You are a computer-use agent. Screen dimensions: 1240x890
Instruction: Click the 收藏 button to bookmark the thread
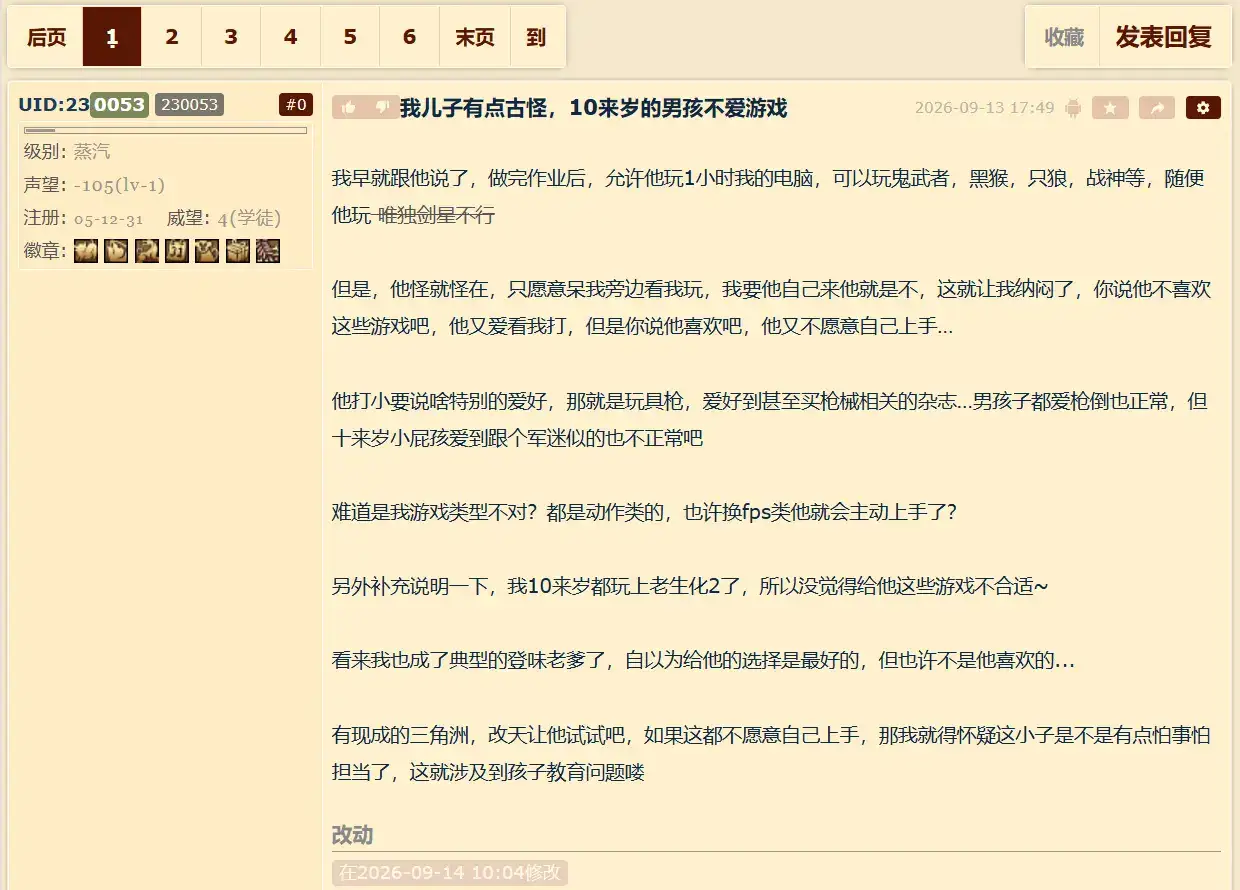click(x=1064, y=37)
